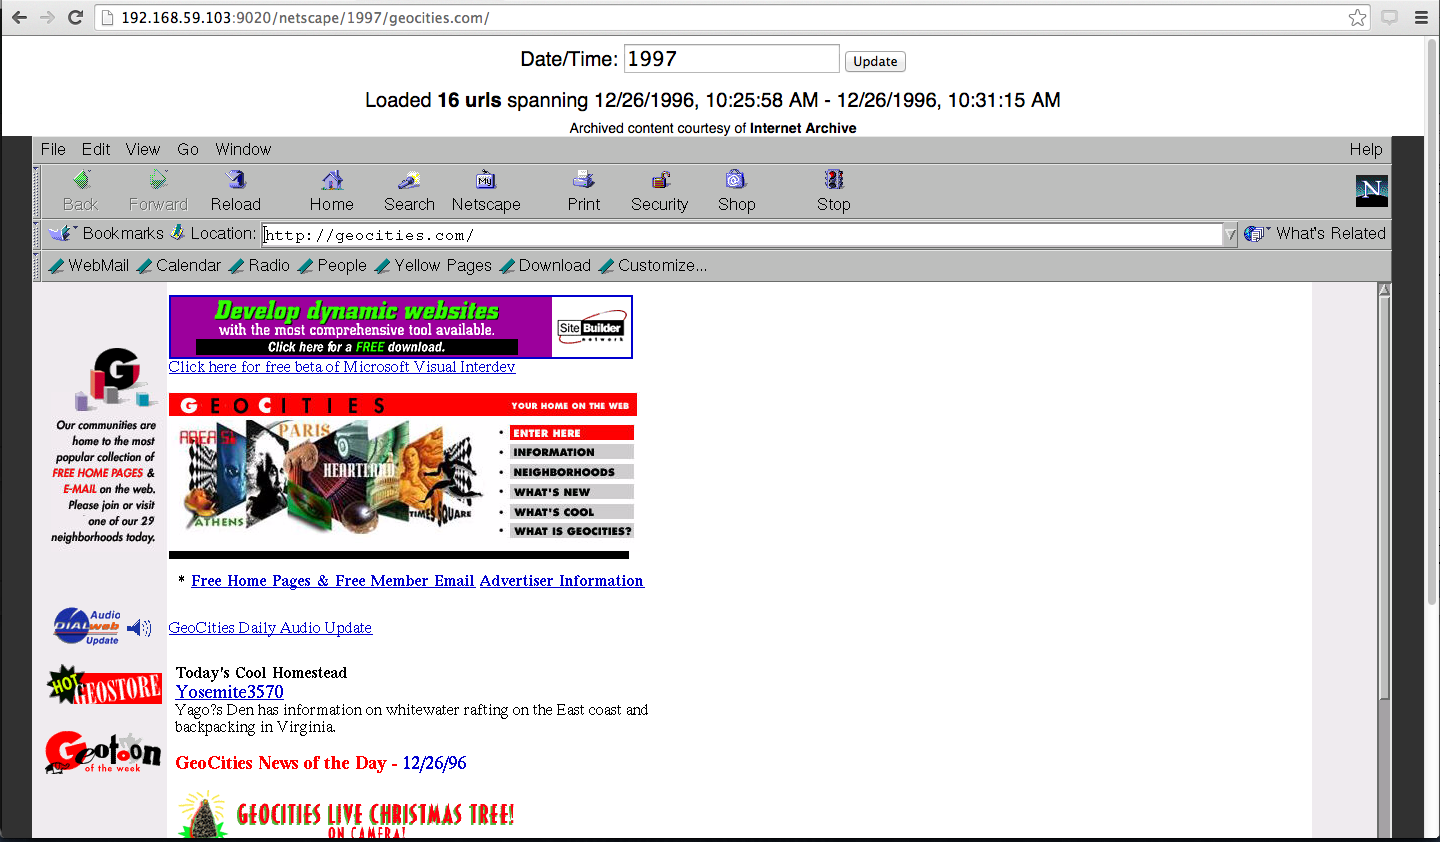This screenshot has height=842, width=1440.
Task: Click the Shop toolbar icon
Action: pos(736,180)
